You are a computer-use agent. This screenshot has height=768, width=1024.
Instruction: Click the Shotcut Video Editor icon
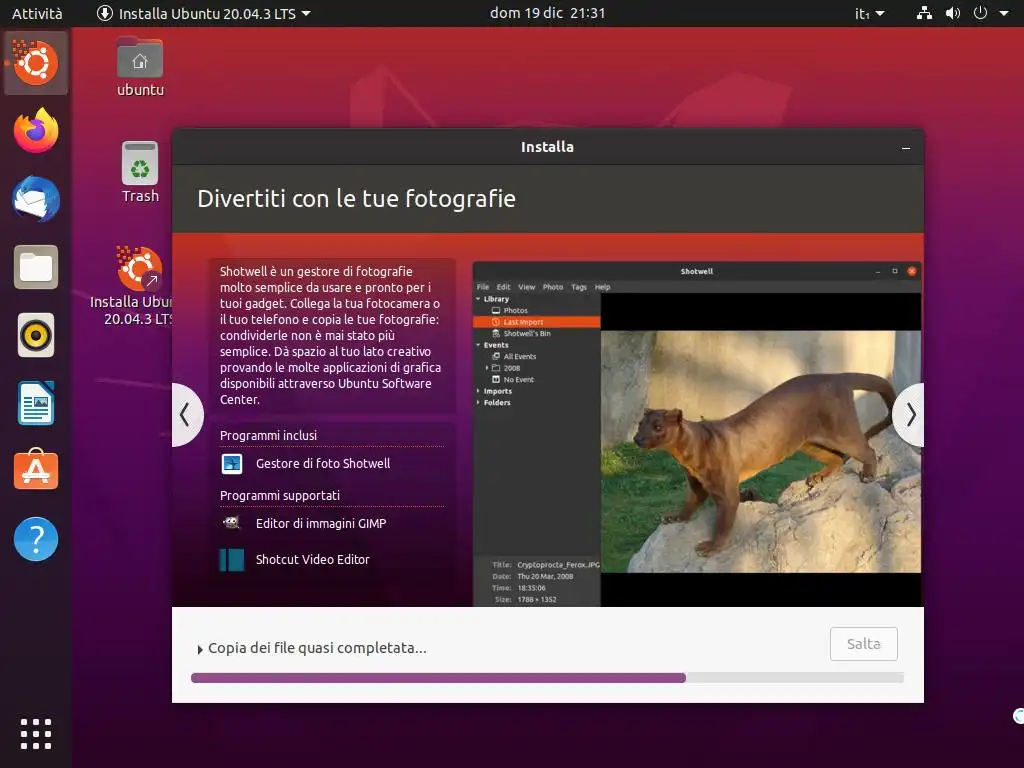pos(232,560)
